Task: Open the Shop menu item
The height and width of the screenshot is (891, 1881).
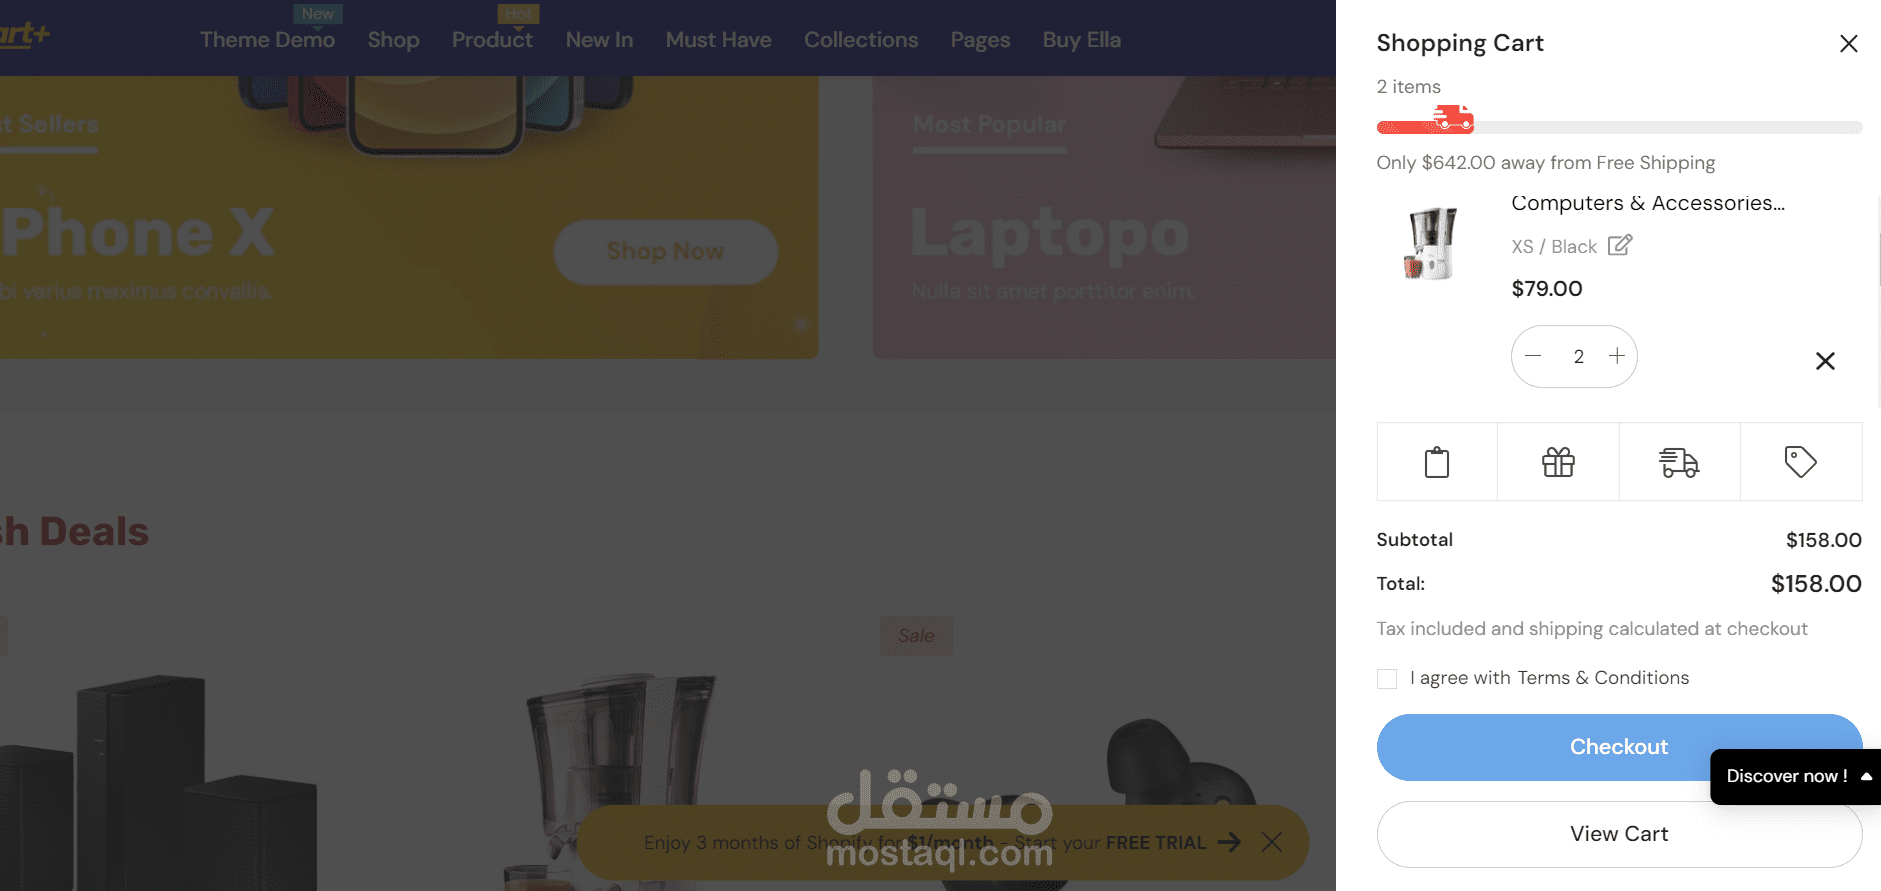Action: pyautogui.click(x=393, y=40)
